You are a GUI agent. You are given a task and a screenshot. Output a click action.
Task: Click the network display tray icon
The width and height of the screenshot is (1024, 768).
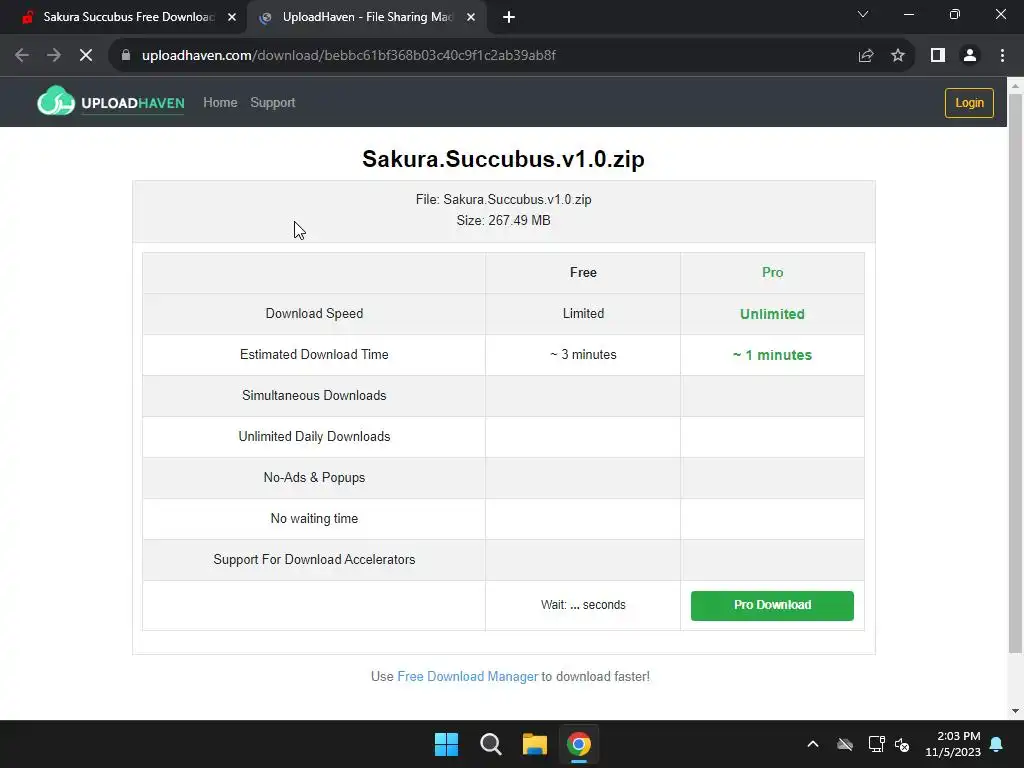[876, 744]
